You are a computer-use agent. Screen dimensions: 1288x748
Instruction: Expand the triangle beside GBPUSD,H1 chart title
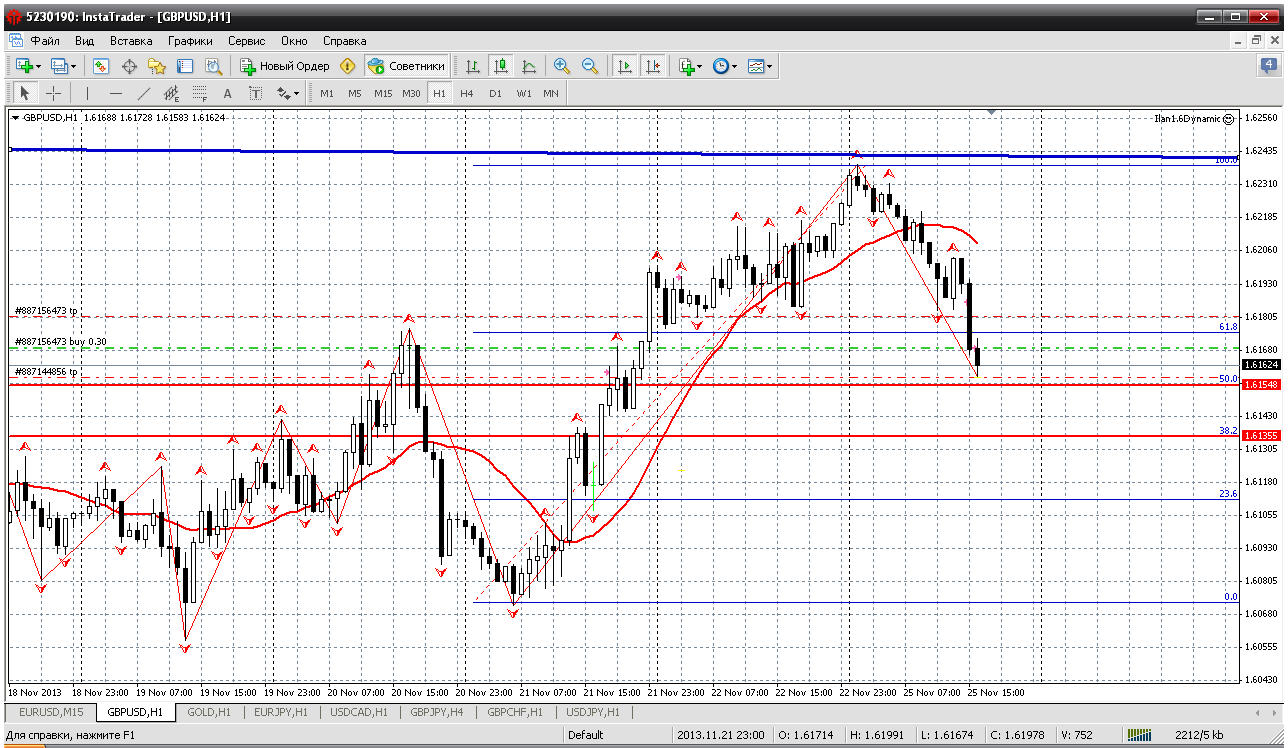click(16, 118)
